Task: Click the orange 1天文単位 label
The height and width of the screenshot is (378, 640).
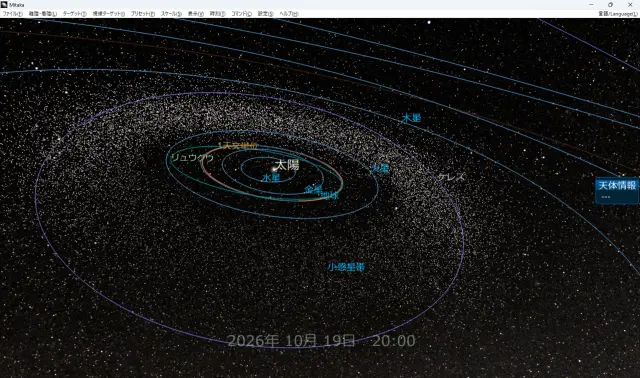Action: pyautogui.click(x=238, y=145)
